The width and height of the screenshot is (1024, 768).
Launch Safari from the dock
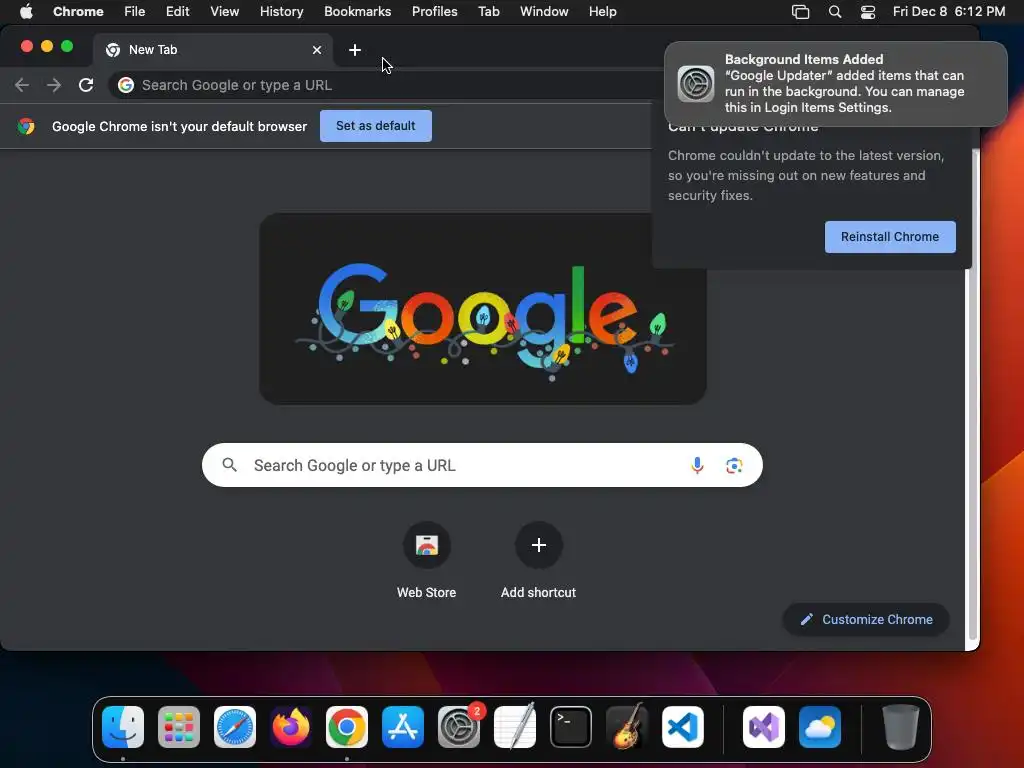pos(235,727)
